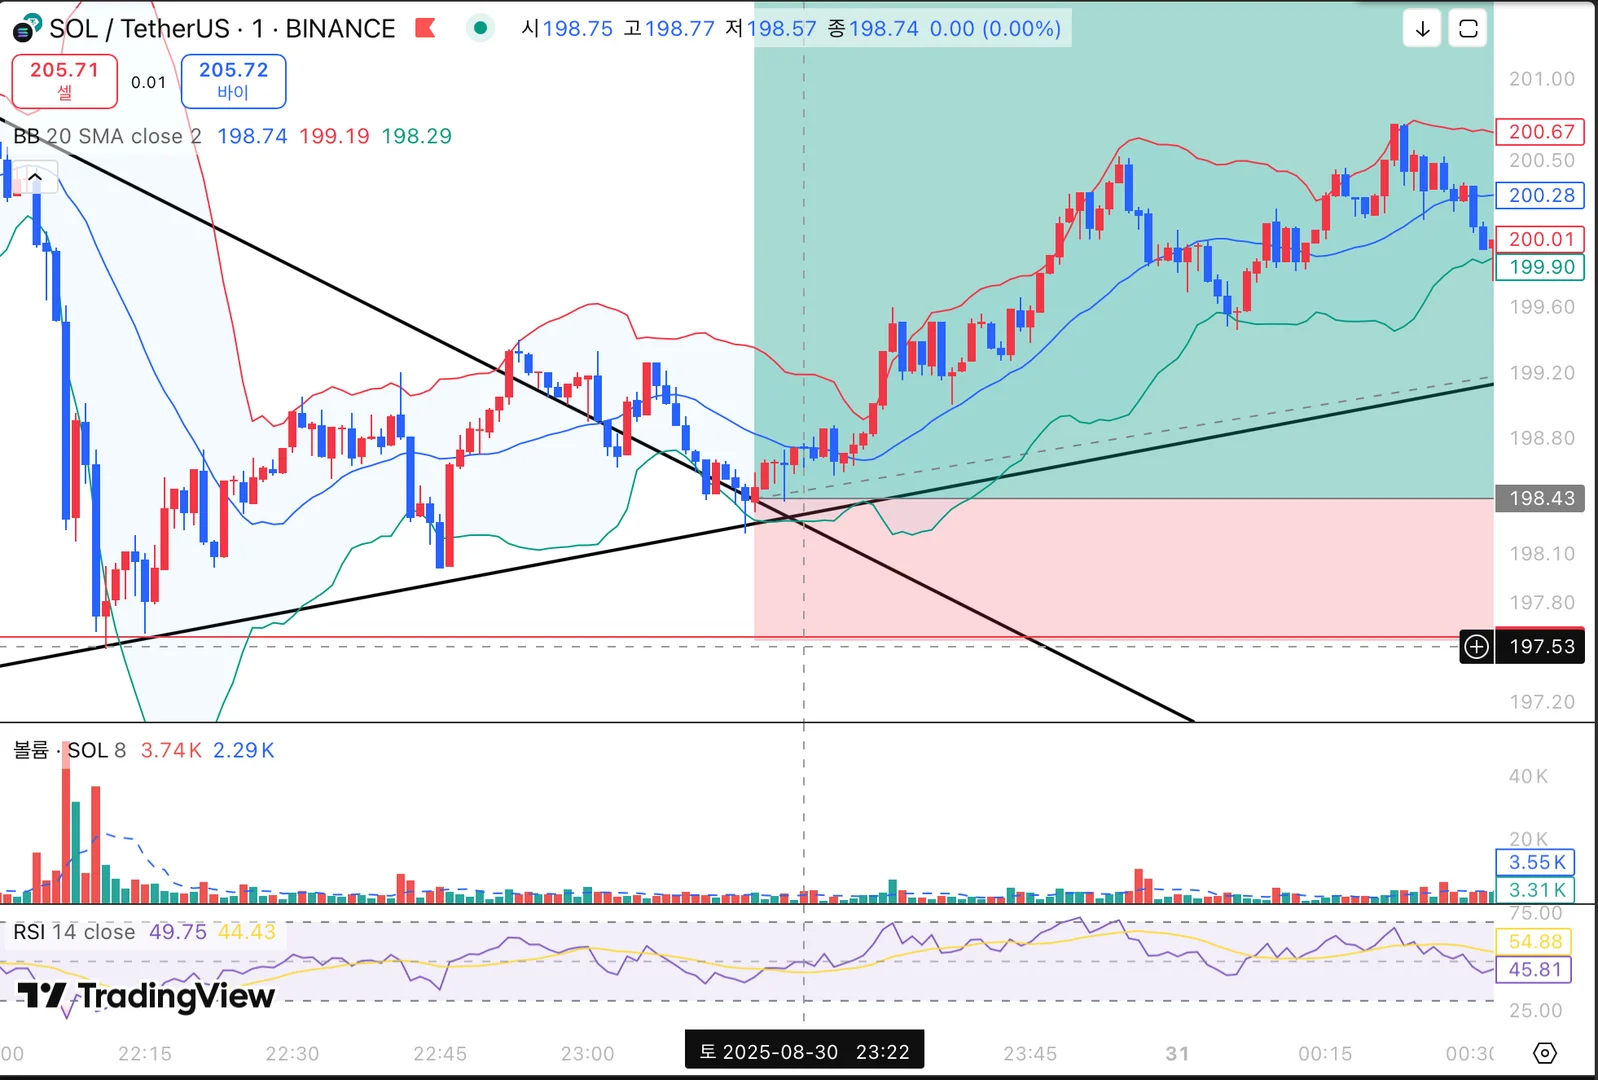The height and width of the screenshot is (1080, 1598).
Task: Select the pink stop-loss zone of the position
Action: [1124, 568]
